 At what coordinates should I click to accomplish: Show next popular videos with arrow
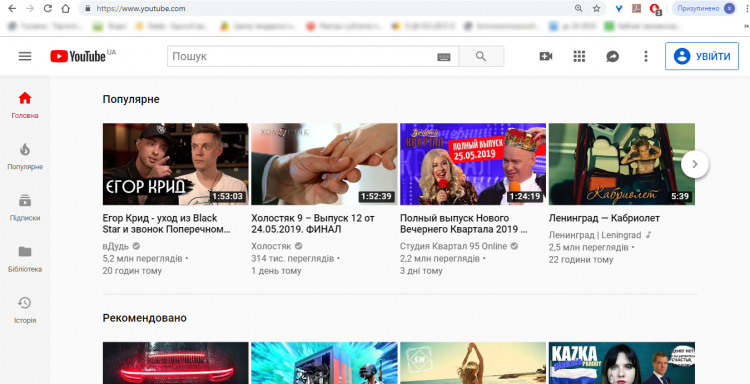(695, 164)
